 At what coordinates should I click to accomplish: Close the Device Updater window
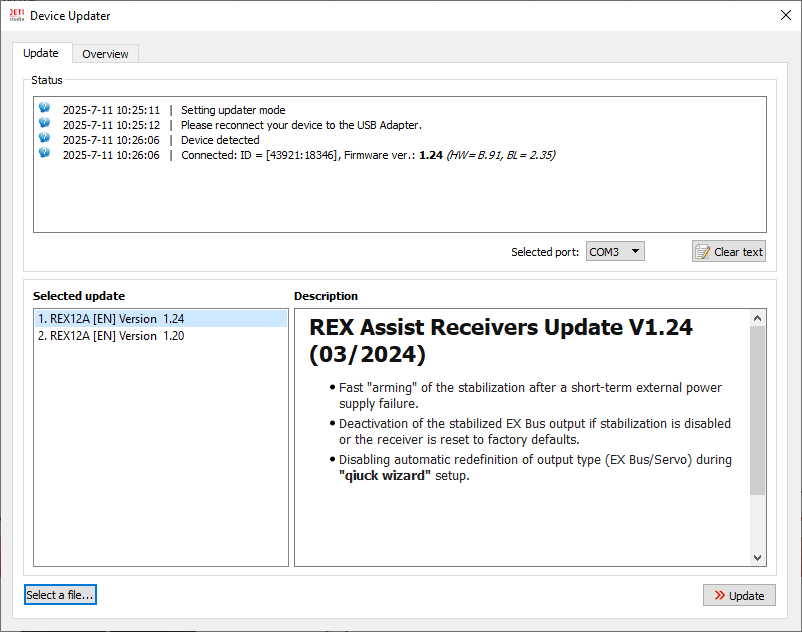[x=786, y=15]
